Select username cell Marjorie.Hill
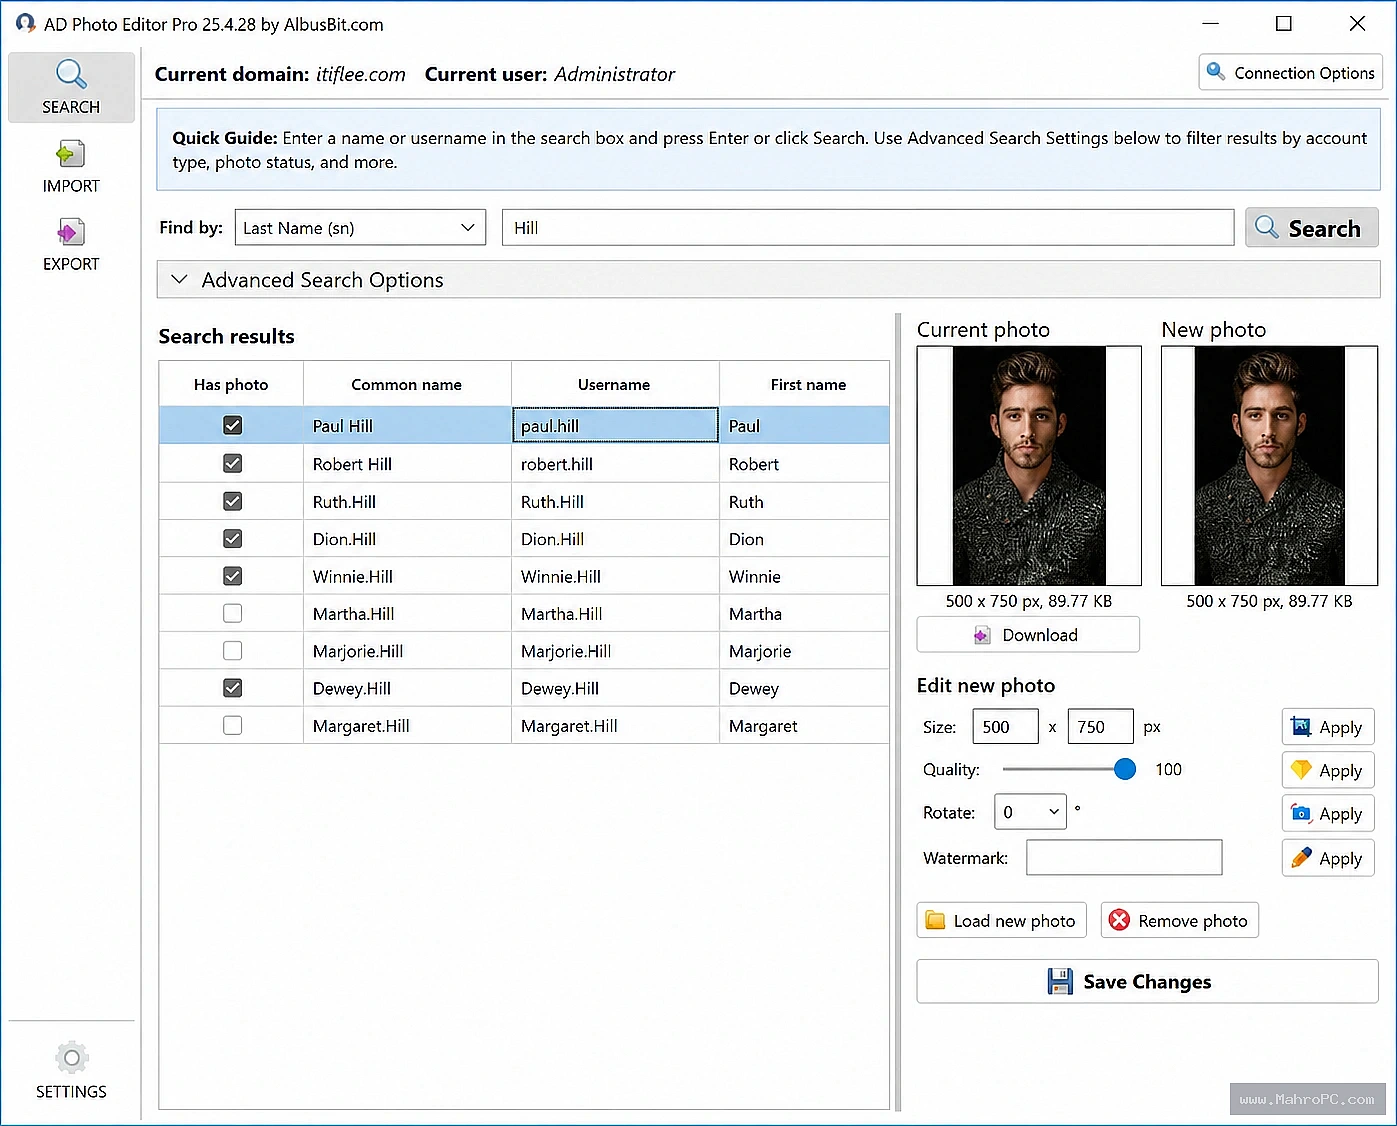The image size is (1397, 1126). click(x=615, y=651)
